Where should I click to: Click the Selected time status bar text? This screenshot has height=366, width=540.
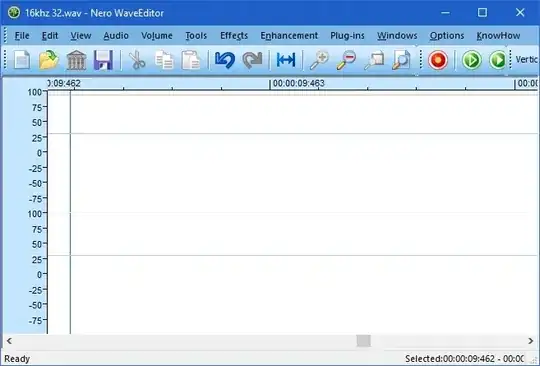465,359
